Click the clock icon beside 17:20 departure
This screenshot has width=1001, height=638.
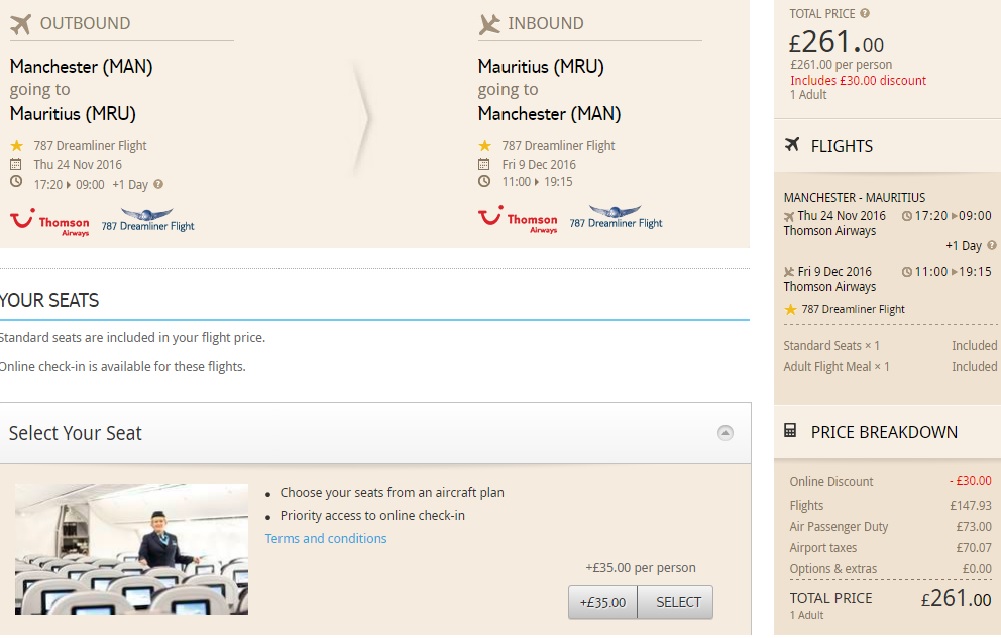click(16, 182)
